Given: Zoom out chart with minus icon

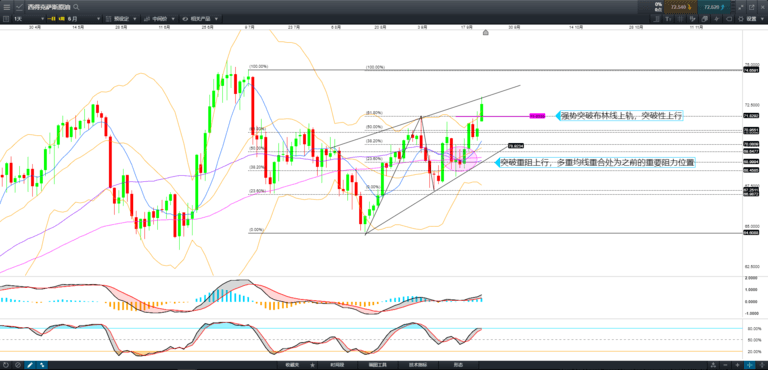Looking at the screenshot, I should coord(725,365).
